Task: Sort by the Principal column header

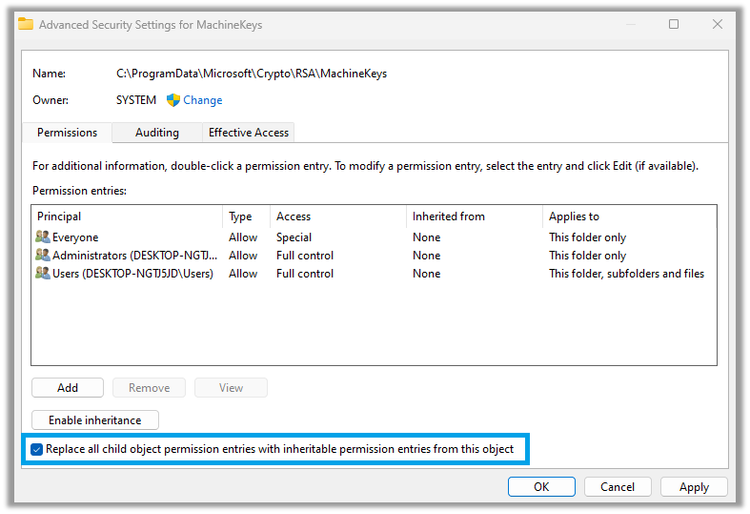Action: (59, 216)
